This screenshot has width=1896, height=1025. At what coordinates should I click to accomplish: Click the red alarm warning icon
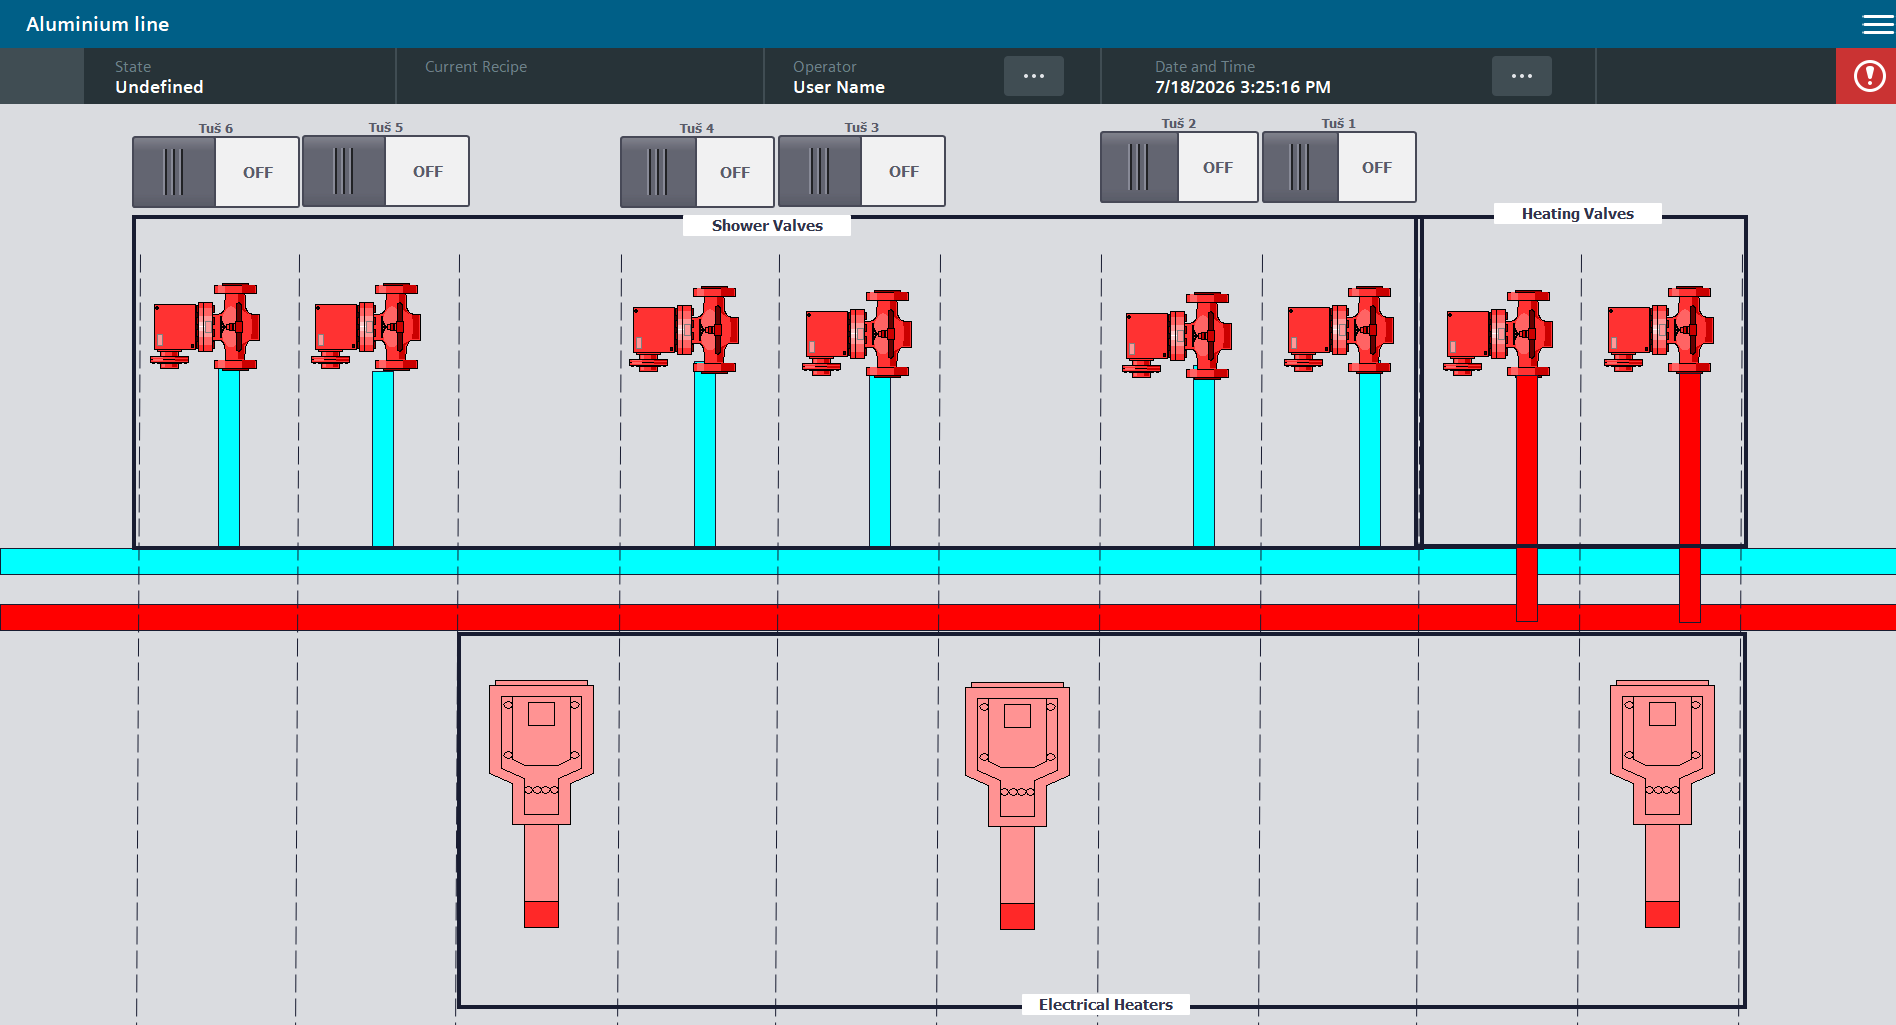1868,76
